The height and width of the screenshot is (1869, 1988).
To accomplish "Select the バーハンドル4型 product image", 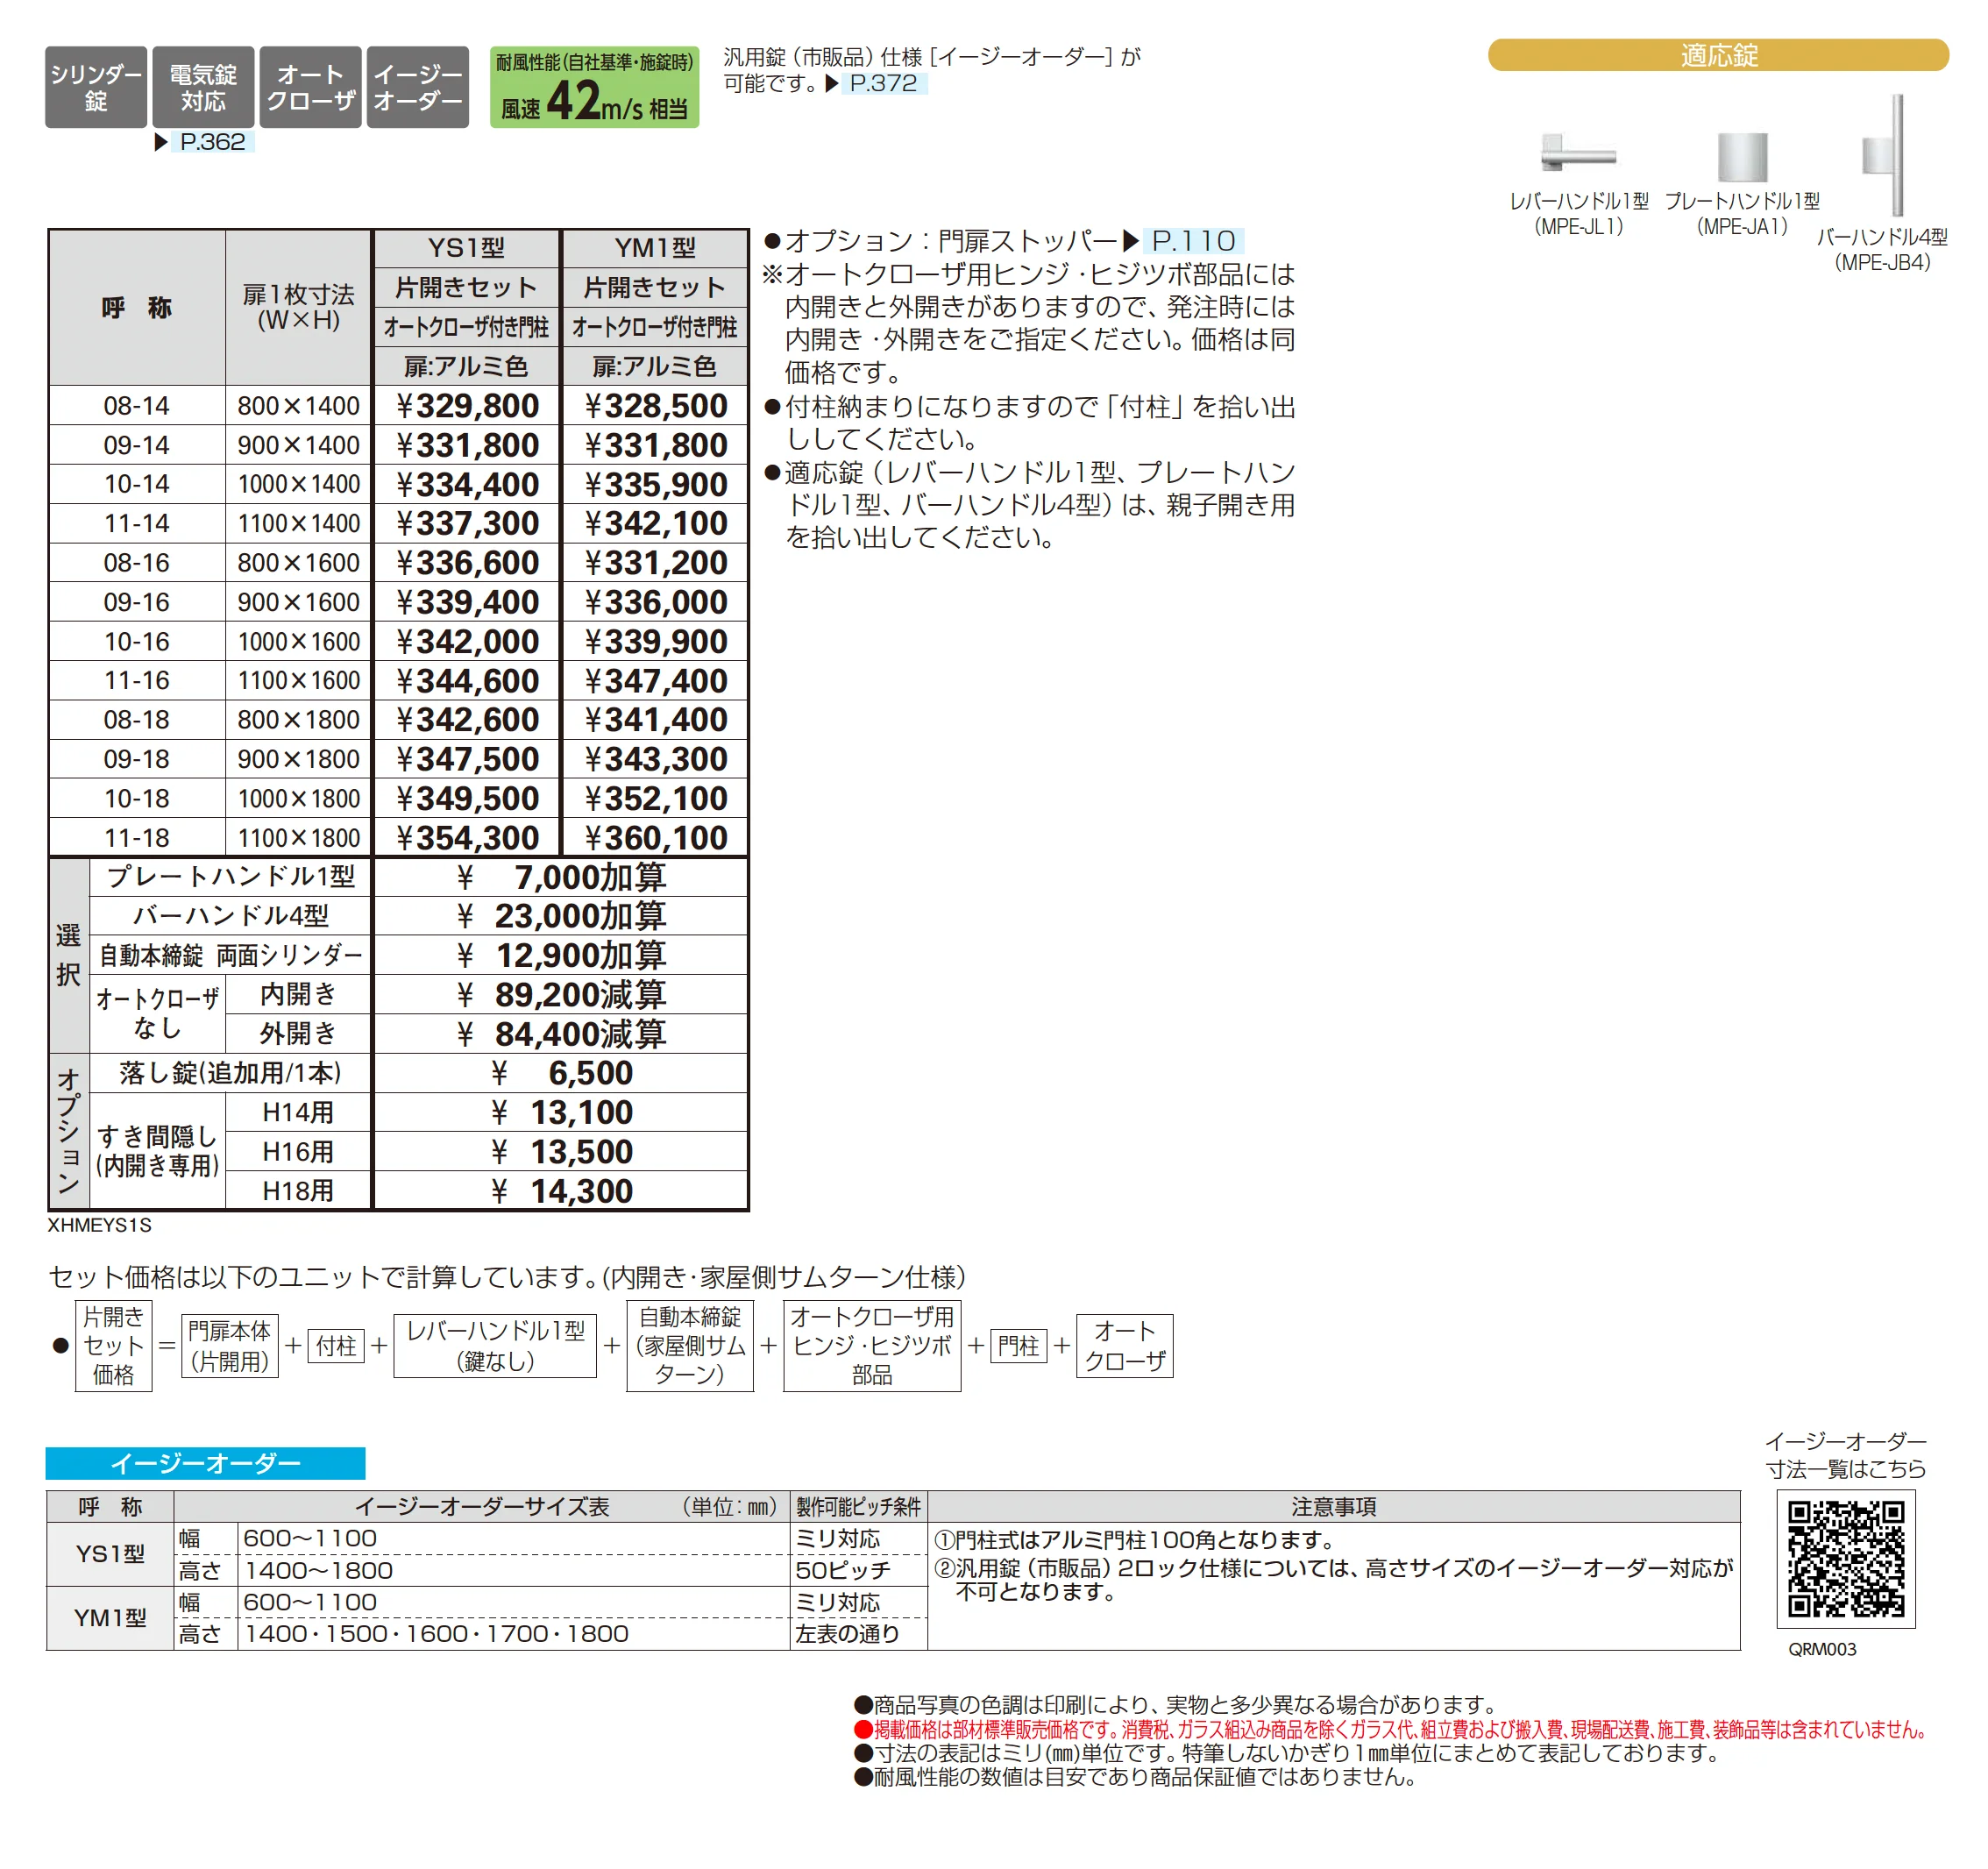I will coord(1882,155).
